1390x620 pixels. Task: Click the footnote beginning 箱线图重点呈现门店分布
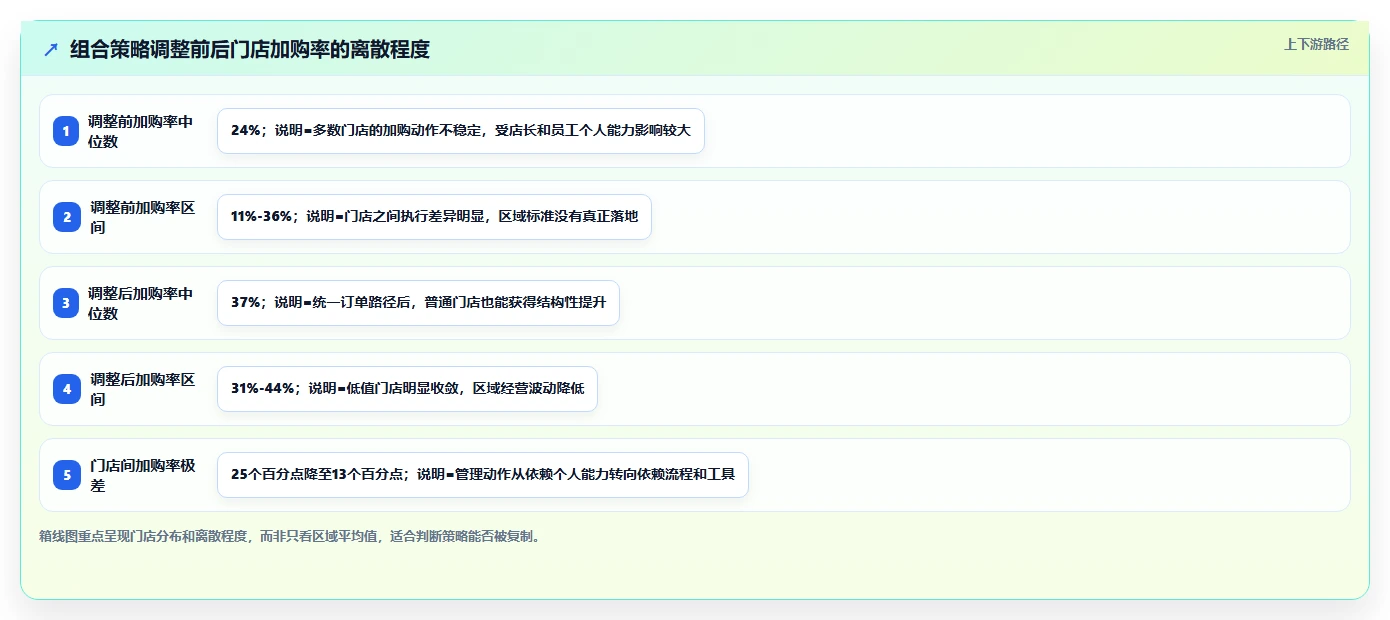pyautogui.click(x=292, y=536)
